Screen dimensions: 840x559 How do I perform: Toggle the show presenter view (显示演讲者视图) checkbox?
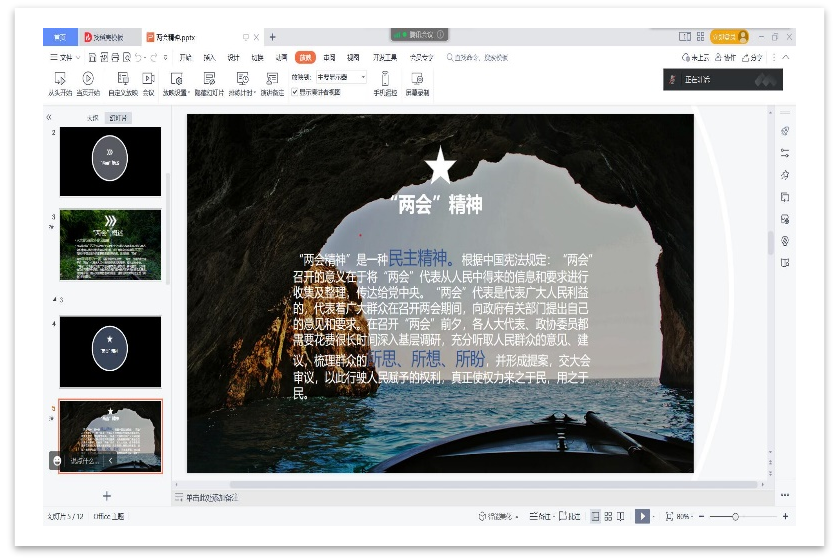295,92
